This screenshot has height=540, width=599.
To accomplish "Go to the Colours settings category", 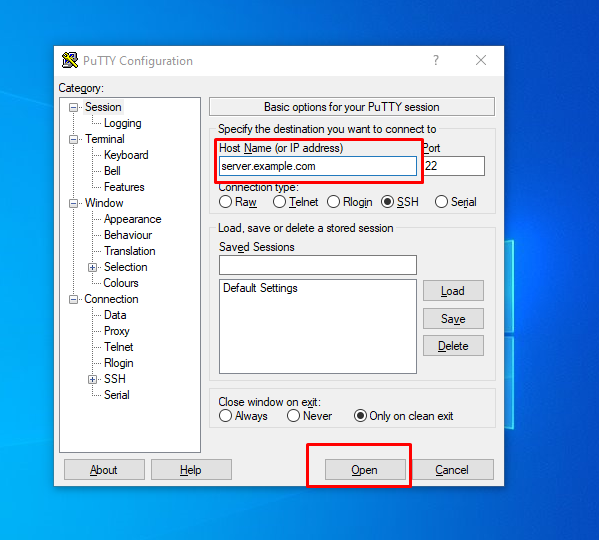I will tap(121, 283).
